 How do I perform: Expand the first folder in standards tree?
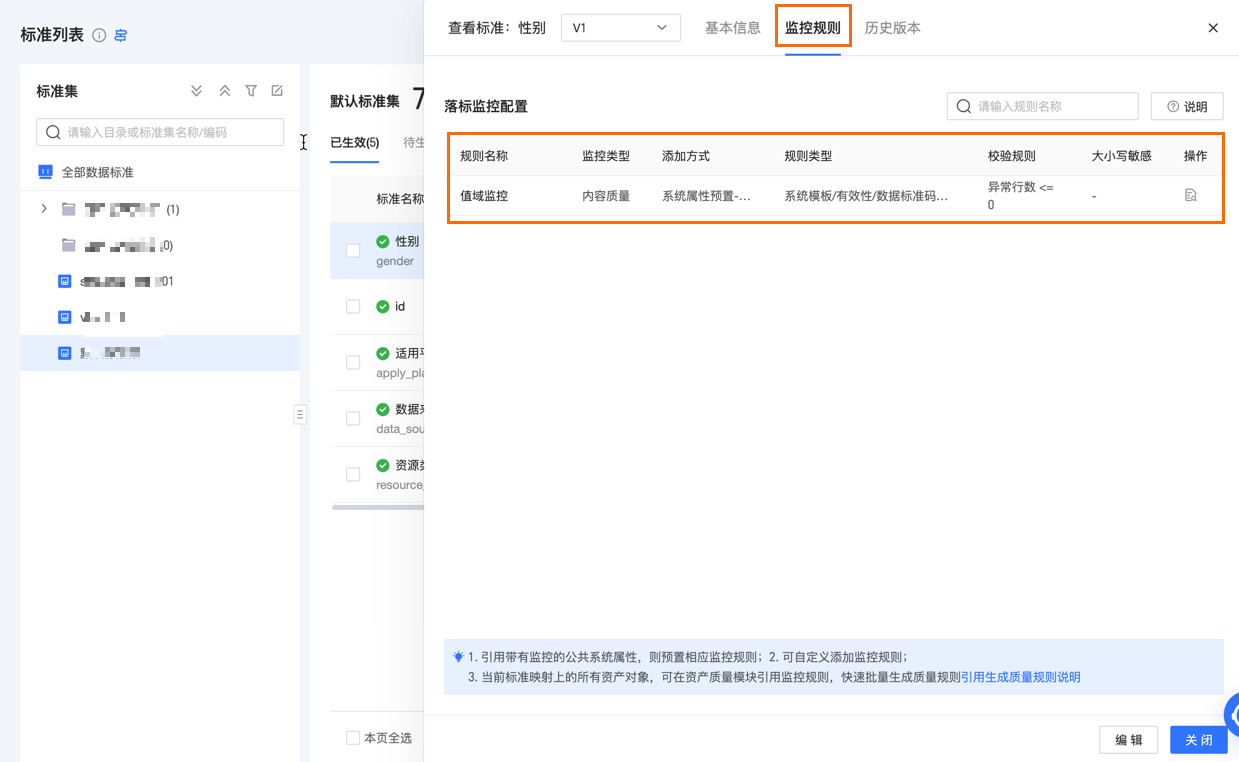[43, 209]
